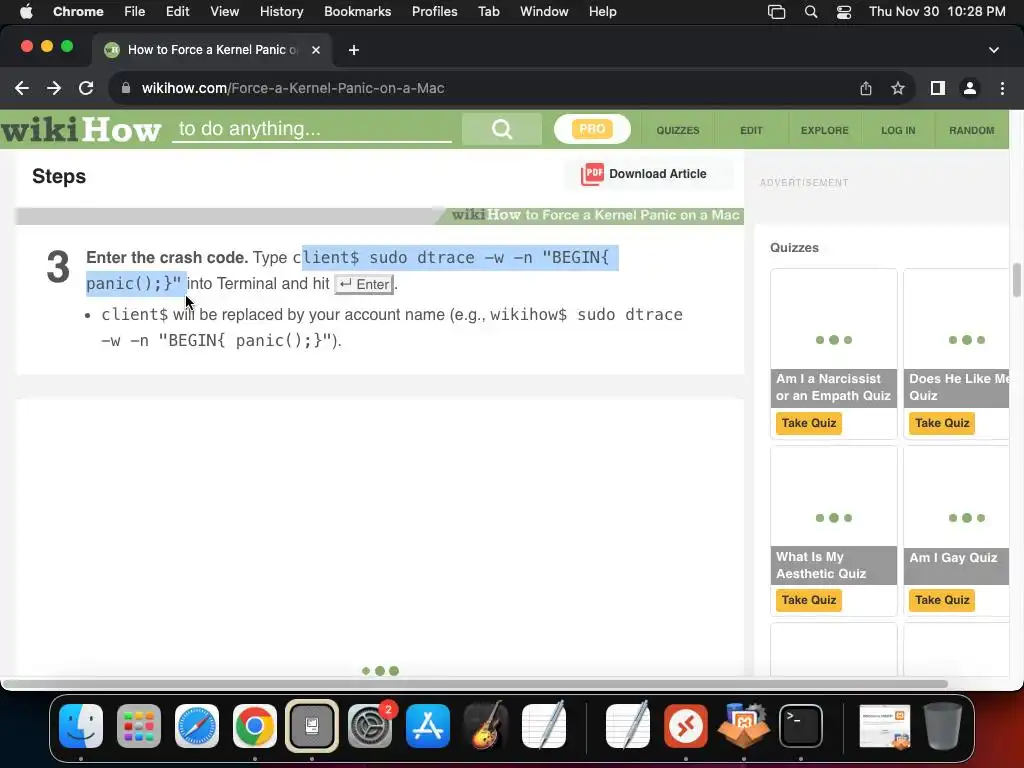Click the wikiHow logo
The width and height of the screenshot is (1024, 768).
[81, 130]
